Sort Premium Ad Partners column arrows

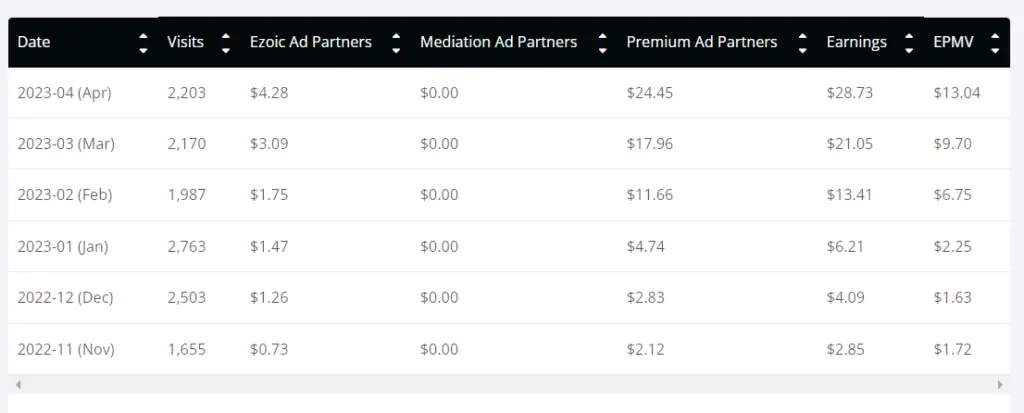[x=802, y=42]
